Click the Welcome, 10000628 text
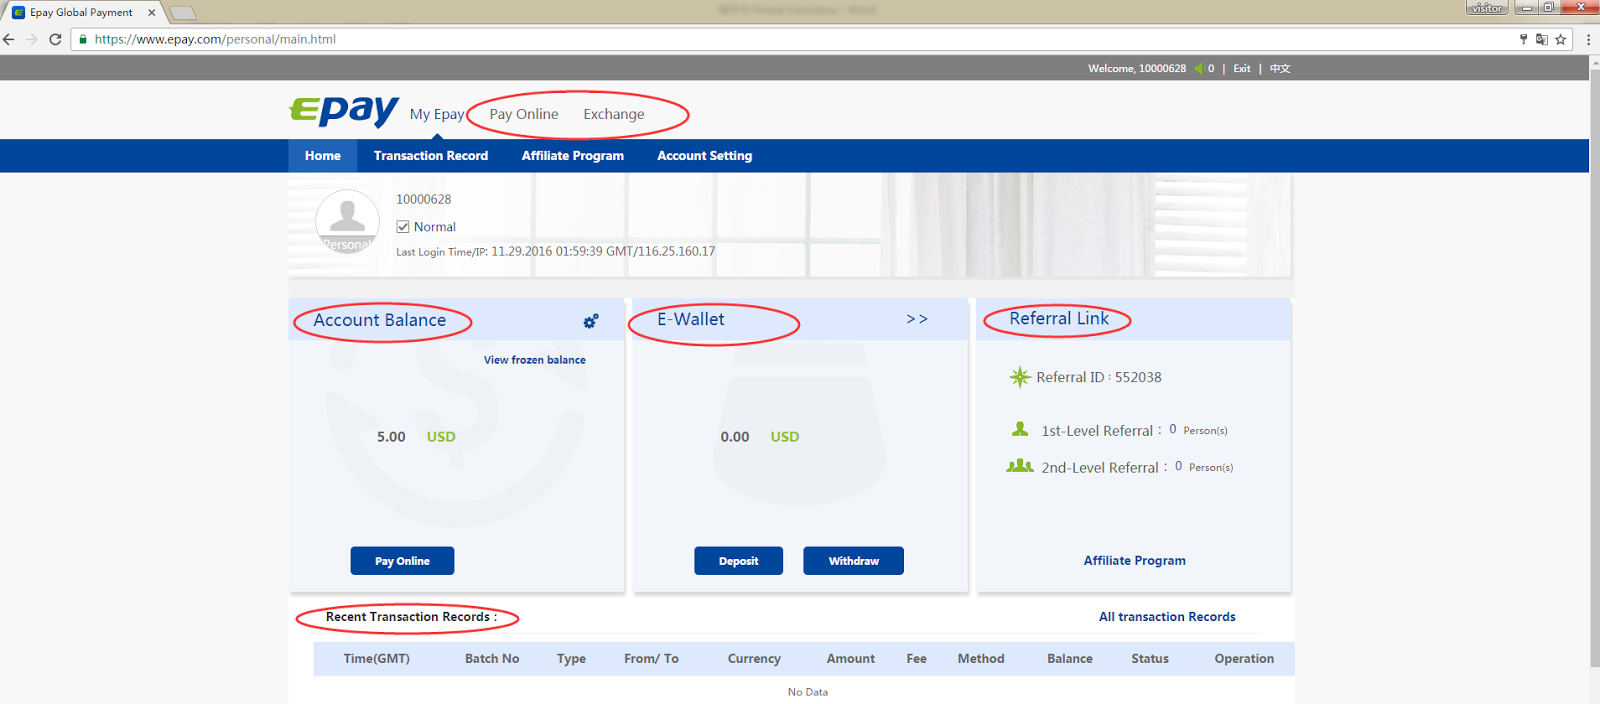Image resolution: width=1600 pixels, height=704 pixels. (1137, 69)
